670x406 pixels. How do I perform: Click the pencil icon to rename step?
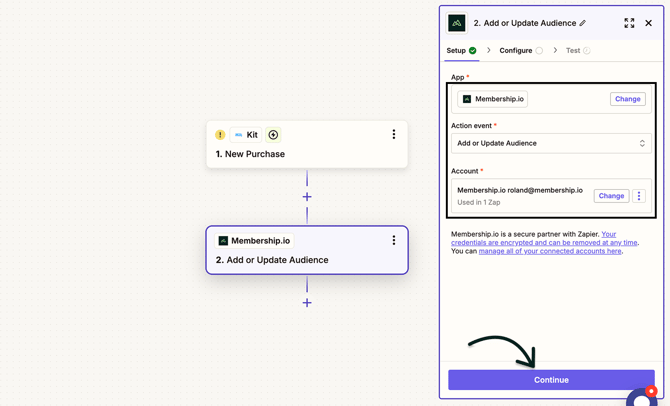(582, 23)
